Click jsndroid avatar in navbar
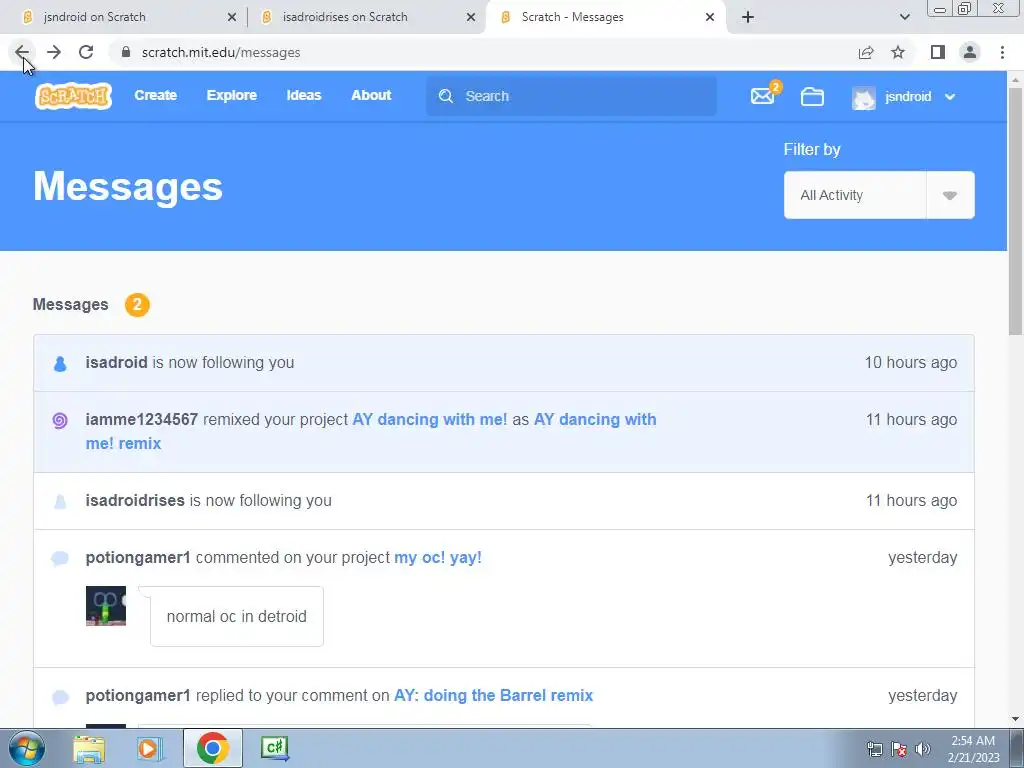Viewport: 1024px width, 768px height. pyautogui.click(x=863, y=97)
